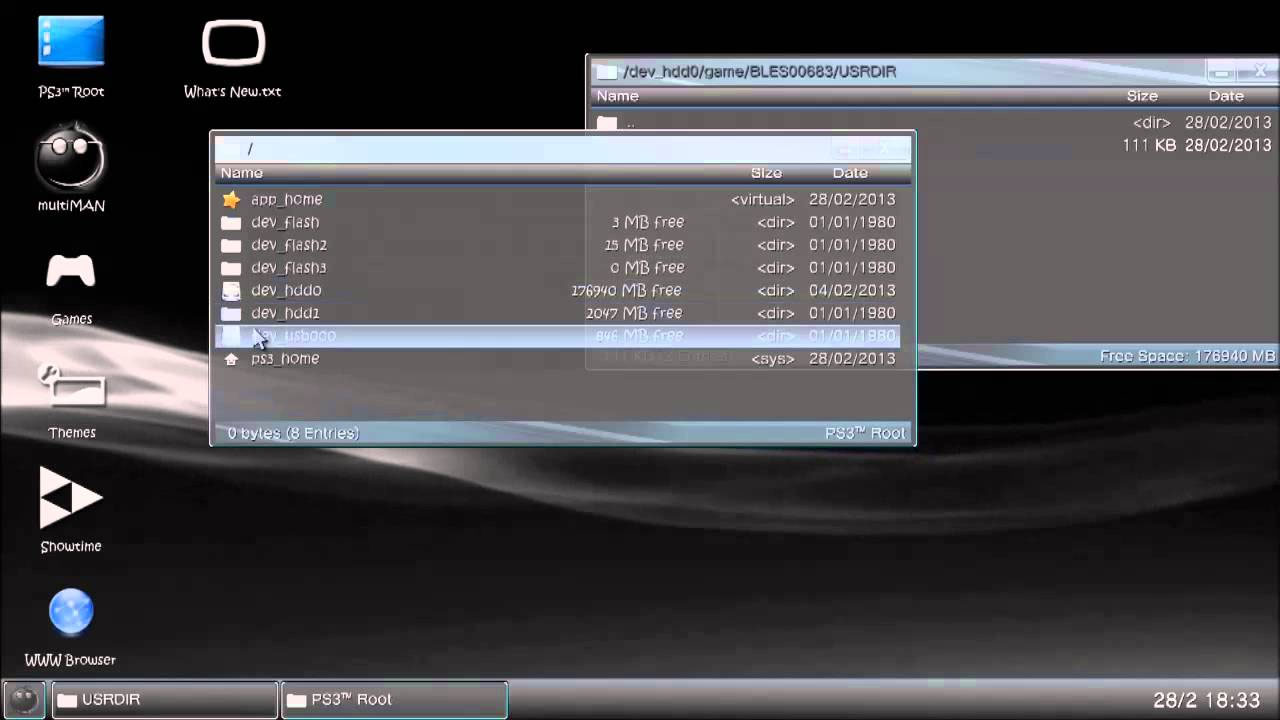
Task: Switch to the PS3 Root taskbar window
Action: 395,700
